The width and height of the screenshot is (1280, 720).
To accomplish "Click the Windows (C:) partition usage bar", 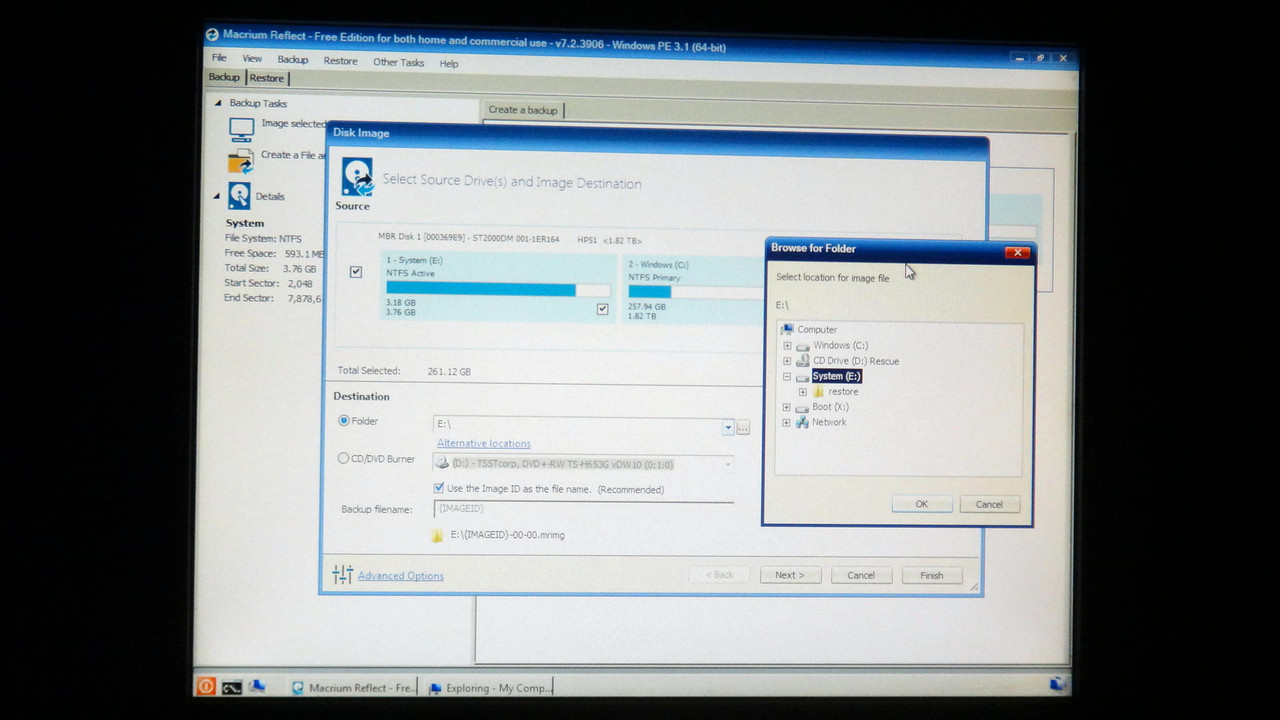I will [695, 292].
